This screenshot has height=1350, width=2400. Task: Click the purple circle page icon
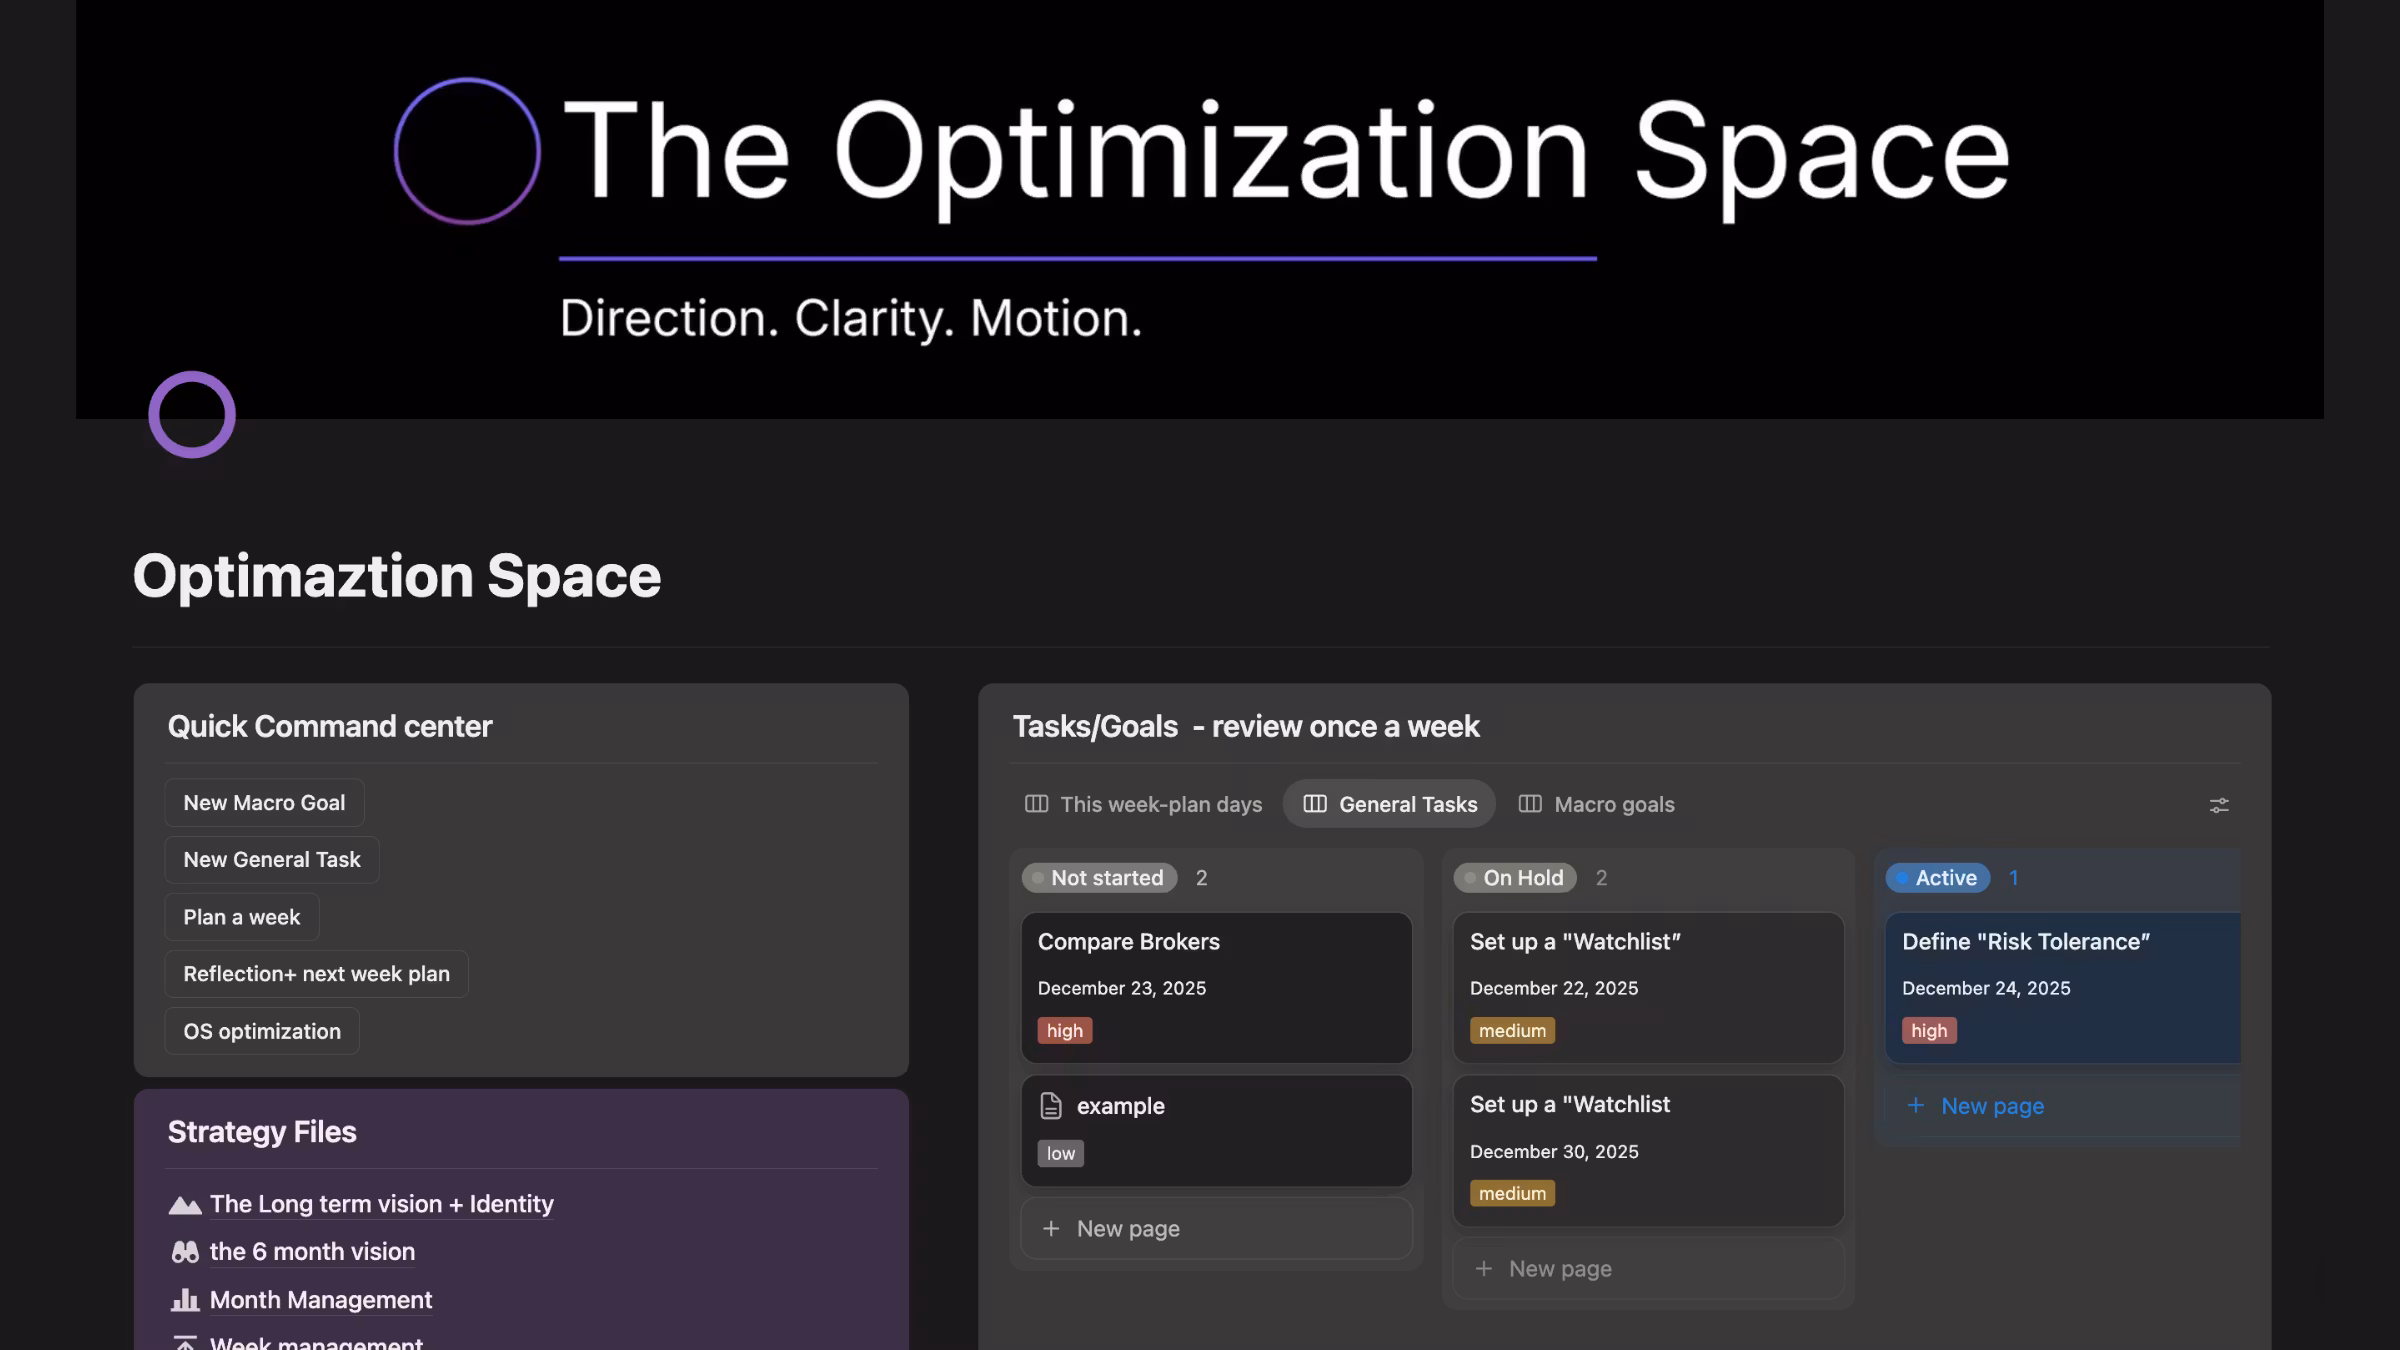pos(192,414)
